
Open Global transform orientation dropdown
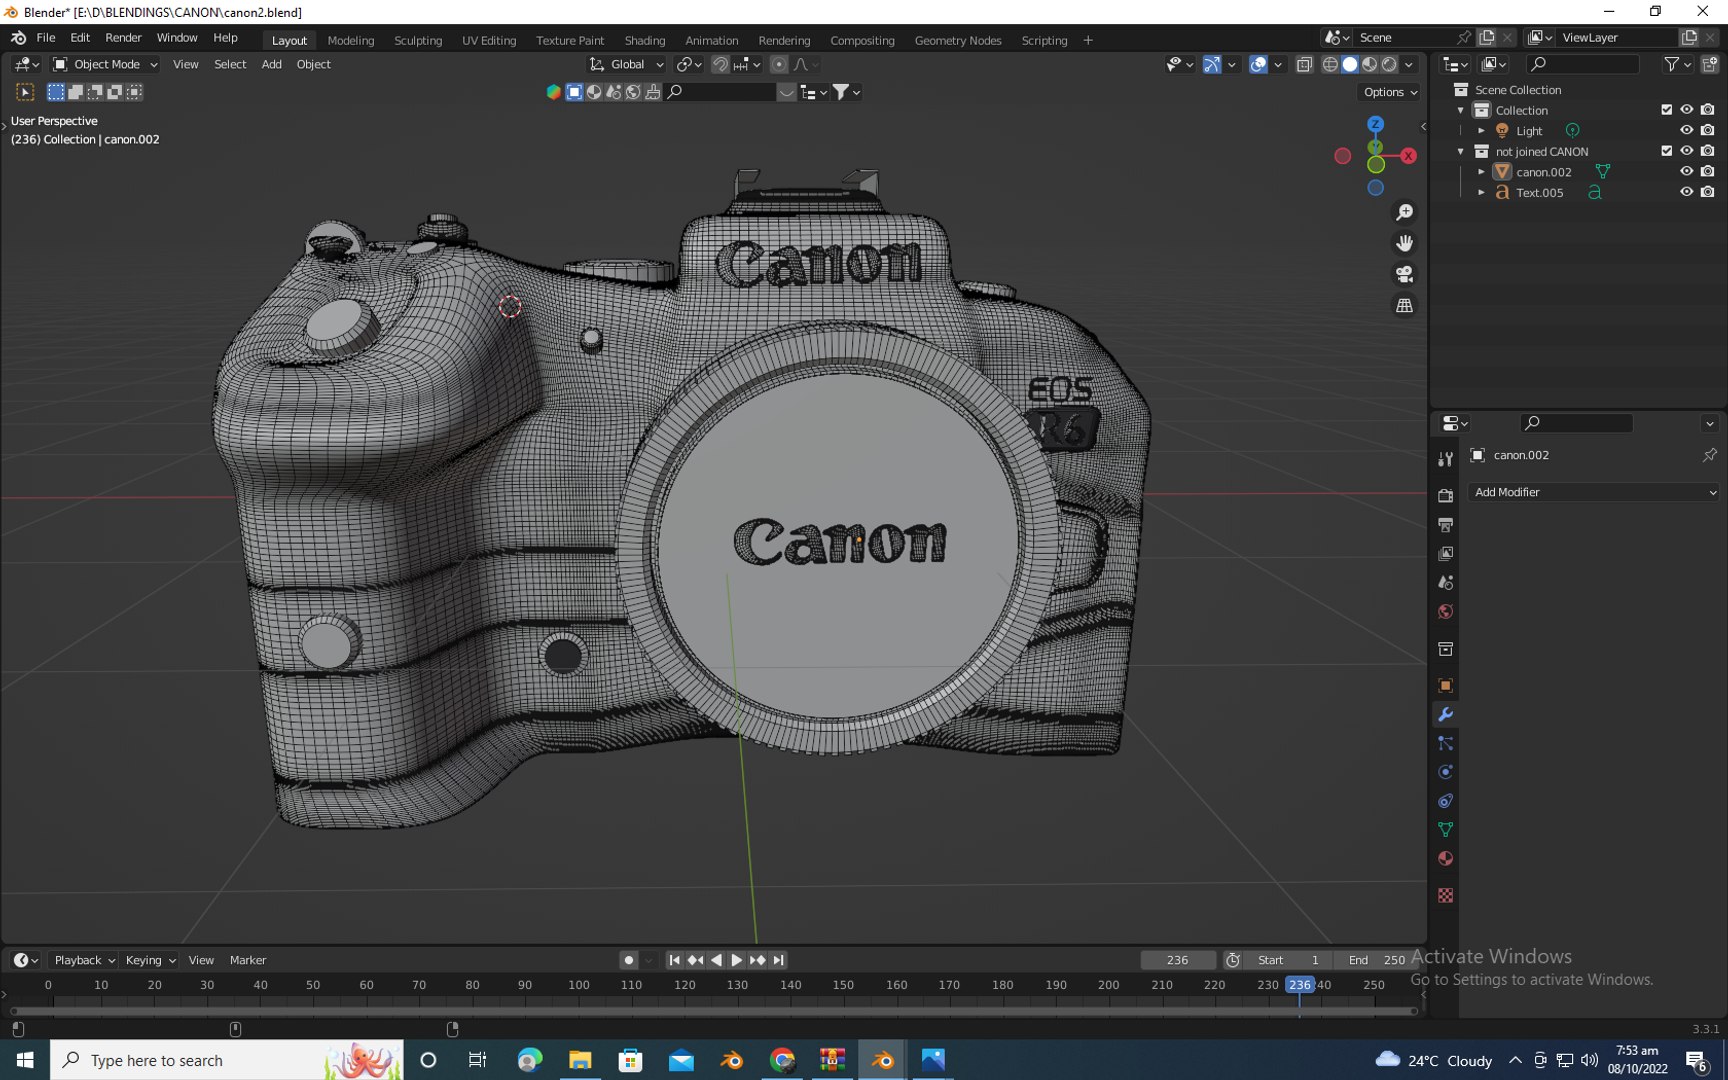[x=627, y=64]
